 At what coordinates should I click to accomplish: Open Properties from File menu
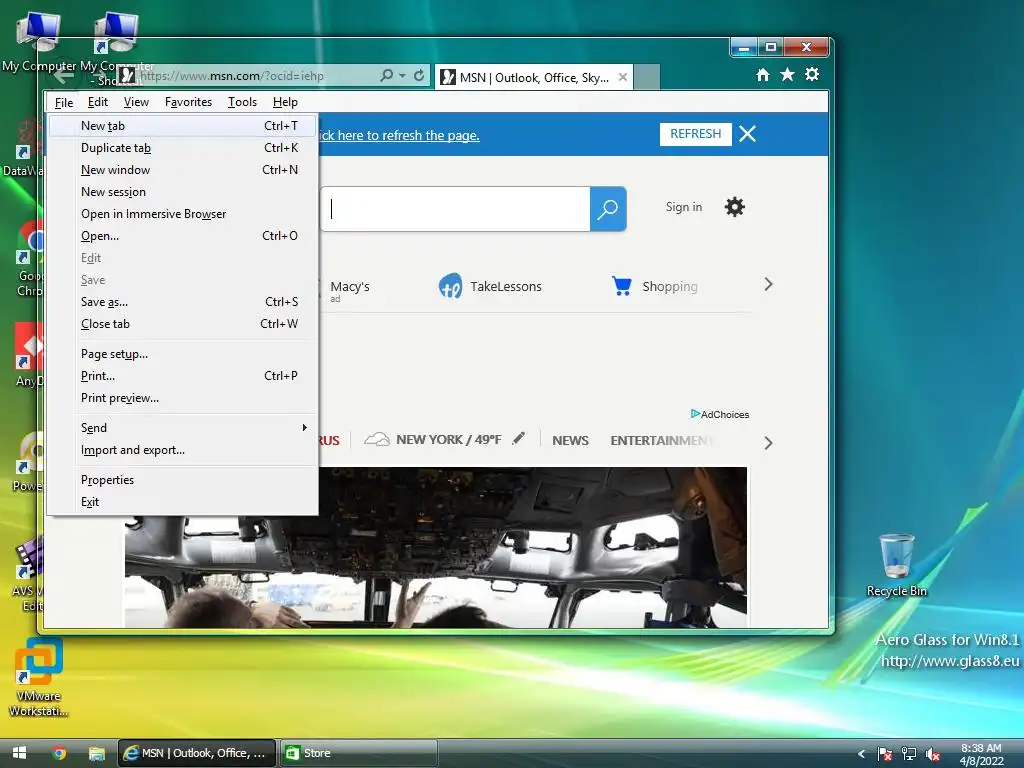click(x=183, y=480)
